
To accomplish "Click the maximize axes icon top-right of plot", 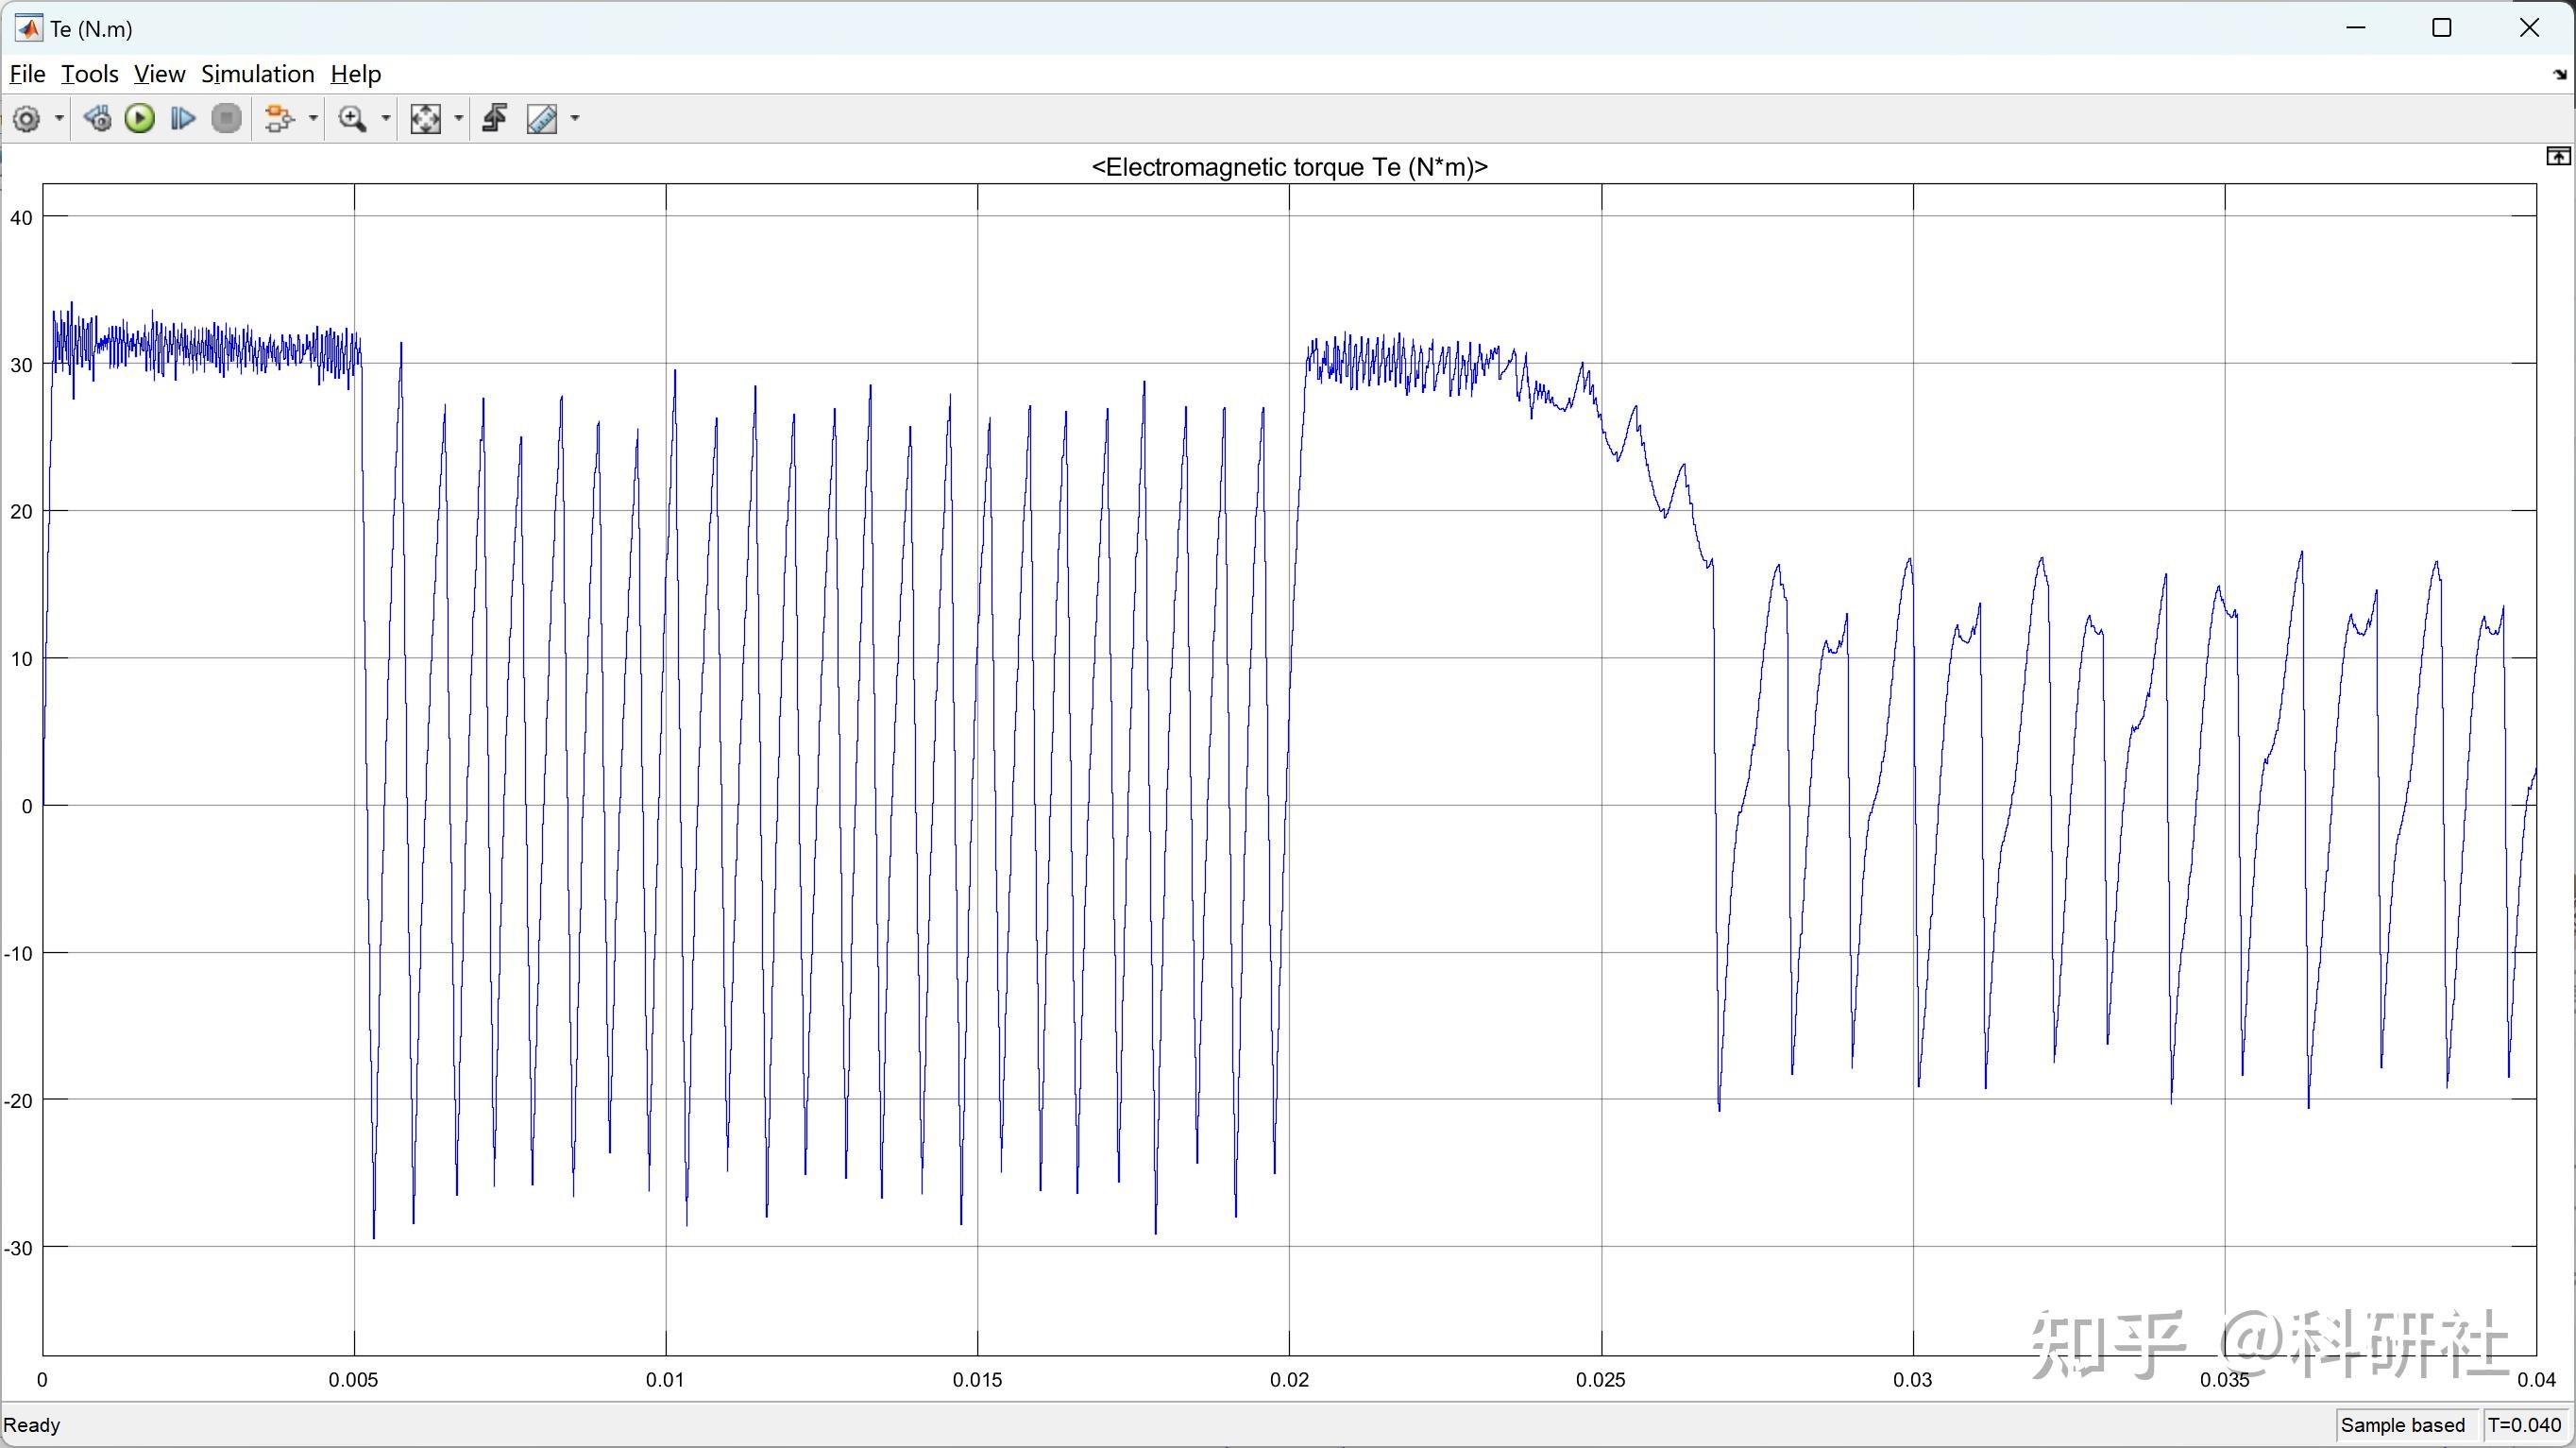I will coord(2558,156).
